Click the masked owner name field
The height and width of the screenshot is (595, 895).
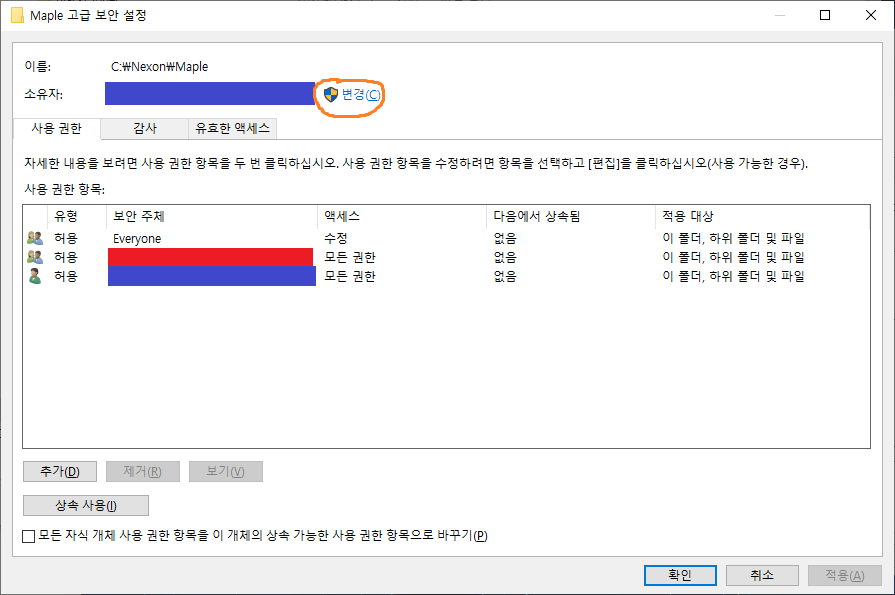click(209, 94)
